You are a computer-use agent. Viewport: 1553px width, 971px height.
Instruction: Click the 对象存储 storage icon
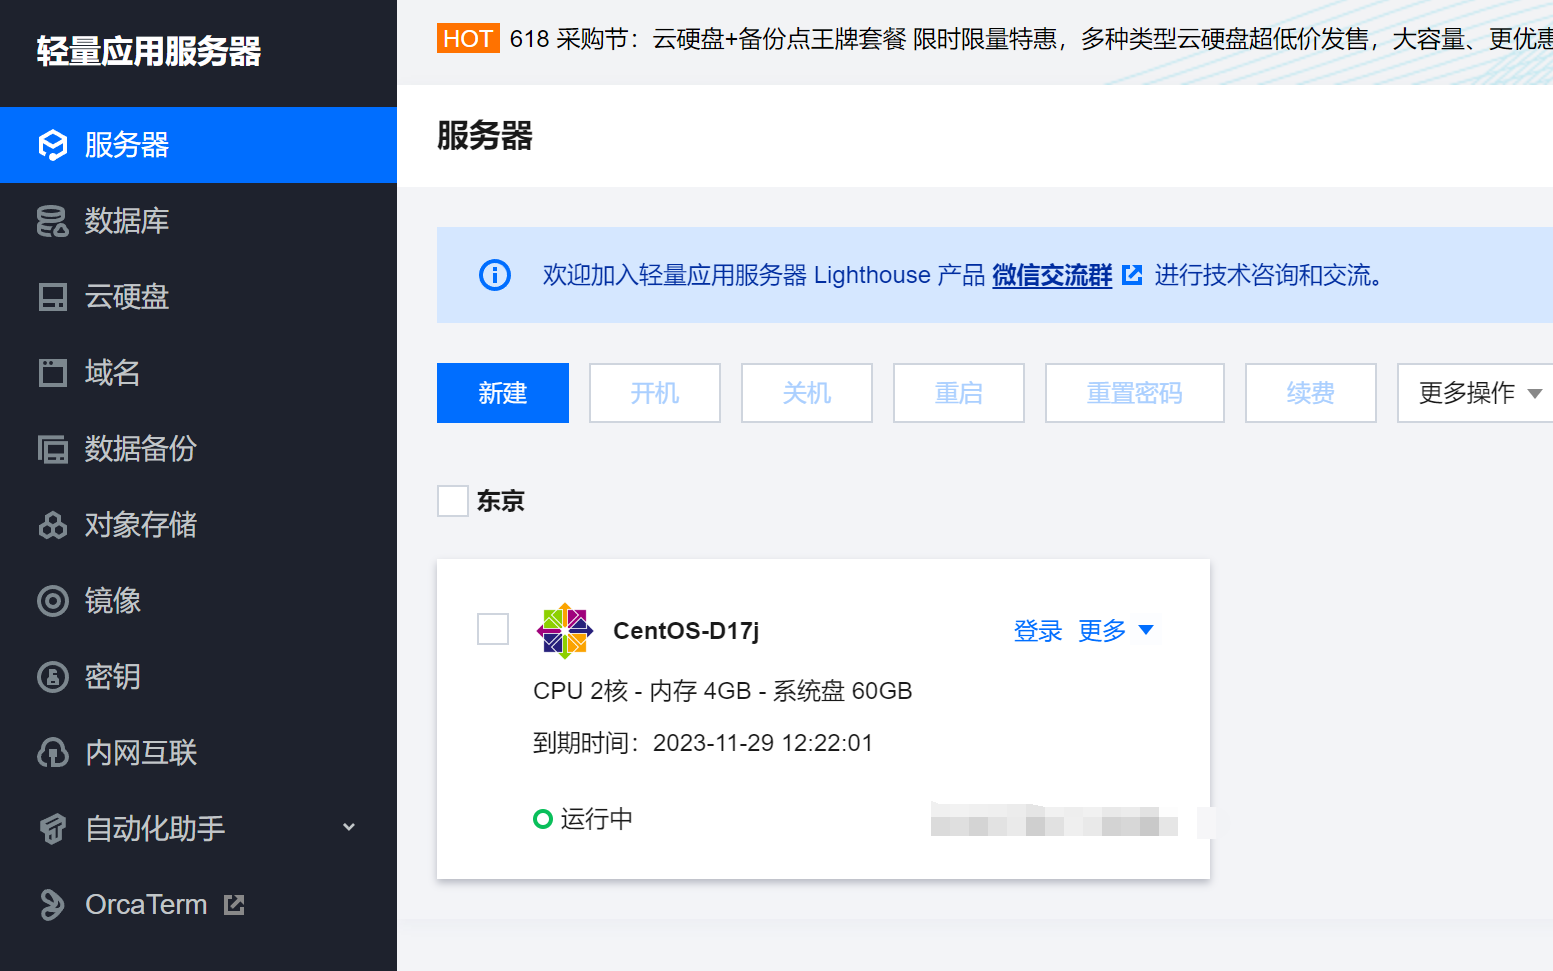(x=52, y=525)
